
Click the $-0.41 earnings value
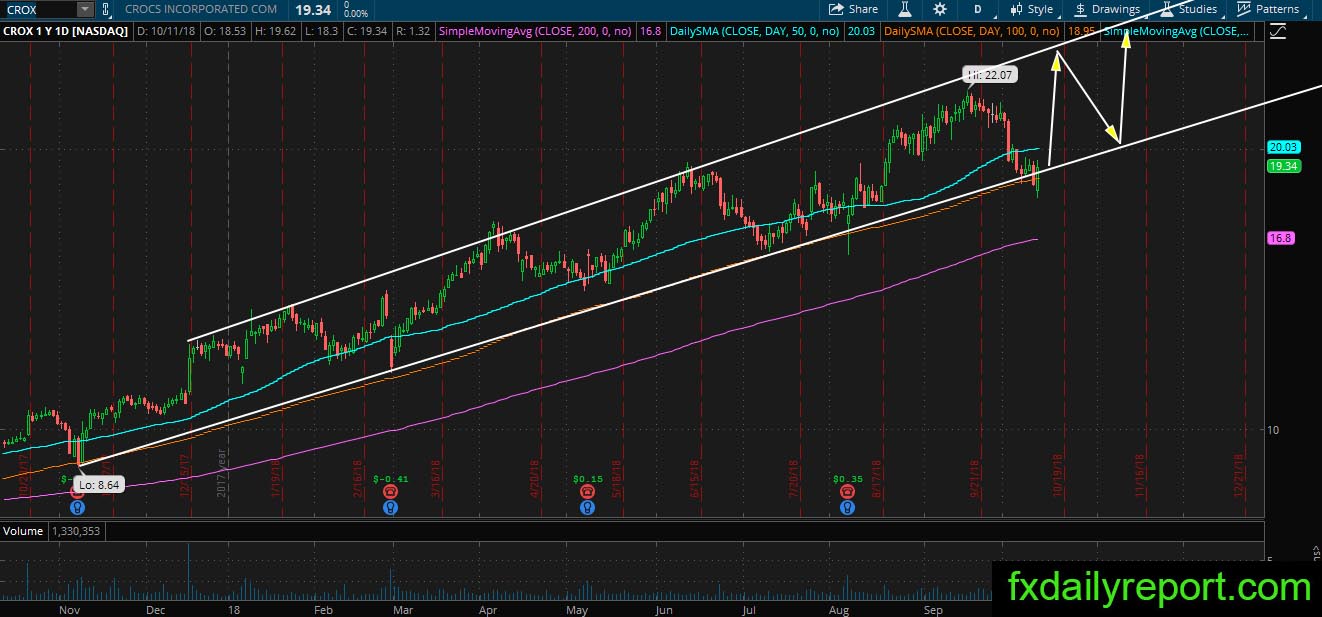coord(390,479)
